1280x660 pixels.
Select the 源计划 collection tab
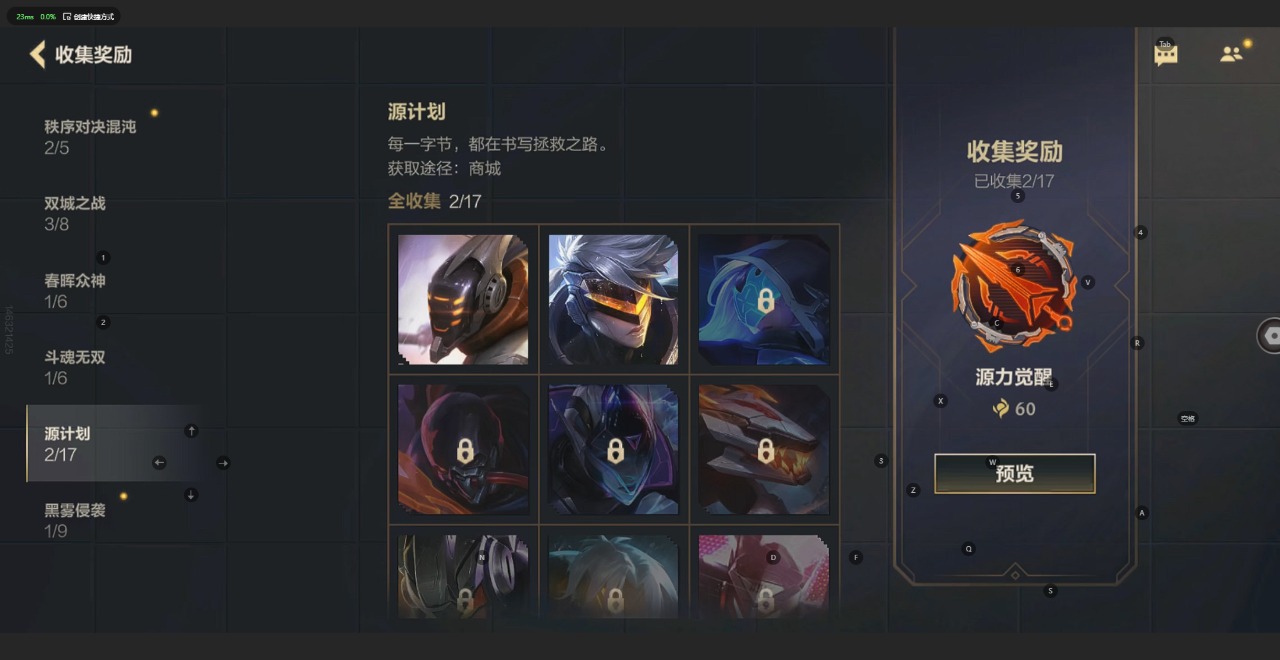pos(112,443)
